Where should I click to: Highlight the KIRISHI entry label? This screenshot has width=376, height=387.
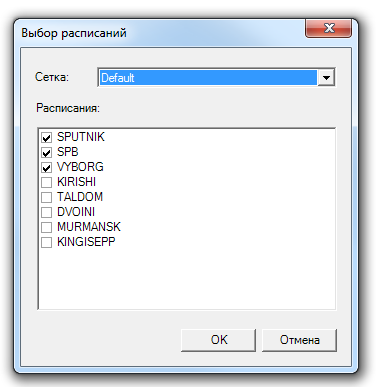(76, 182)
